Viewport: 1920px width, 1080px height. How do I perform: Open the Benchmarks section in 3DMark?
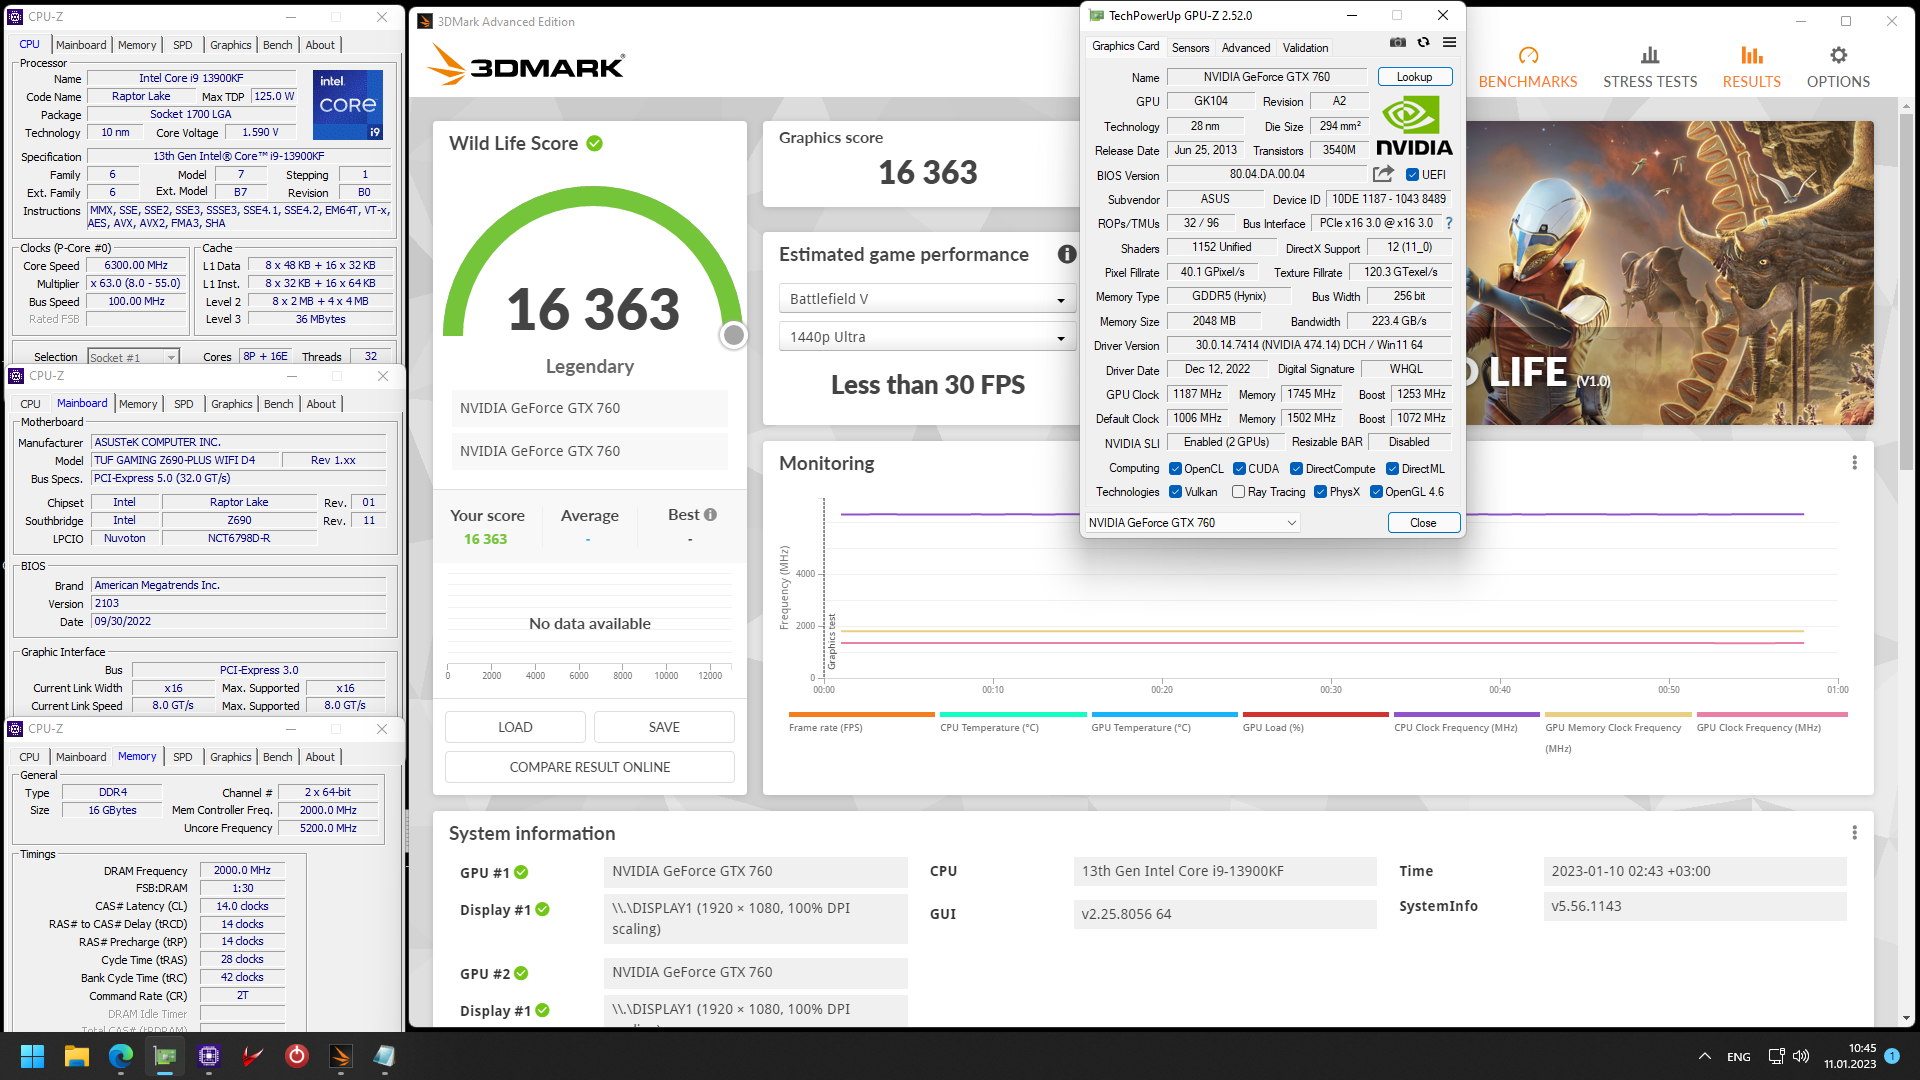pyautogui.click(x=1527, y=68)
